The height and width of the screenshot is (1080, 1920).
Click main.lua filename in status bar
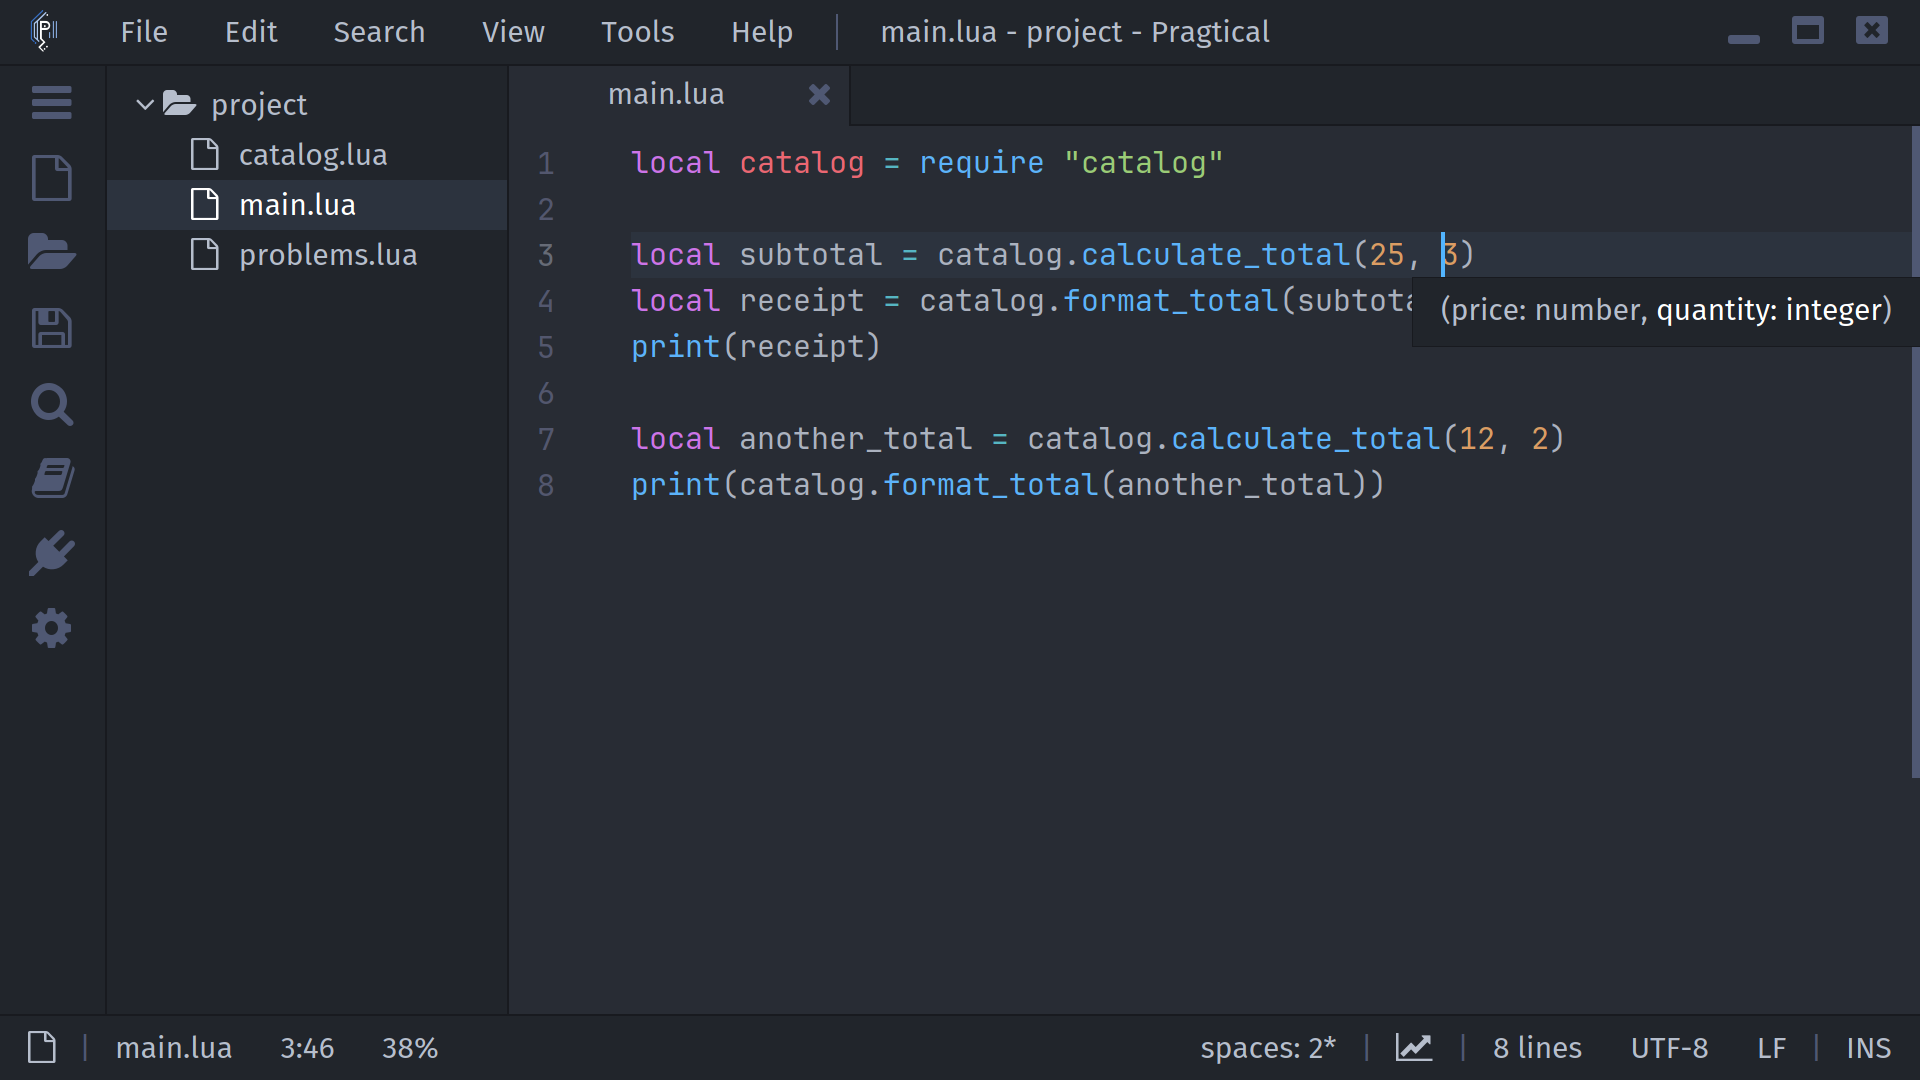click(174, 1048)
